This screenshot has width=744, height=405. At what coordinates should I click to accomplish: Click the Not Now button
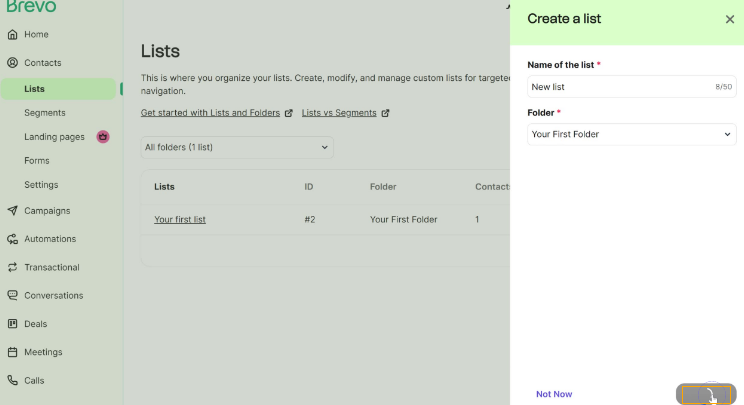tap(554, 394)
